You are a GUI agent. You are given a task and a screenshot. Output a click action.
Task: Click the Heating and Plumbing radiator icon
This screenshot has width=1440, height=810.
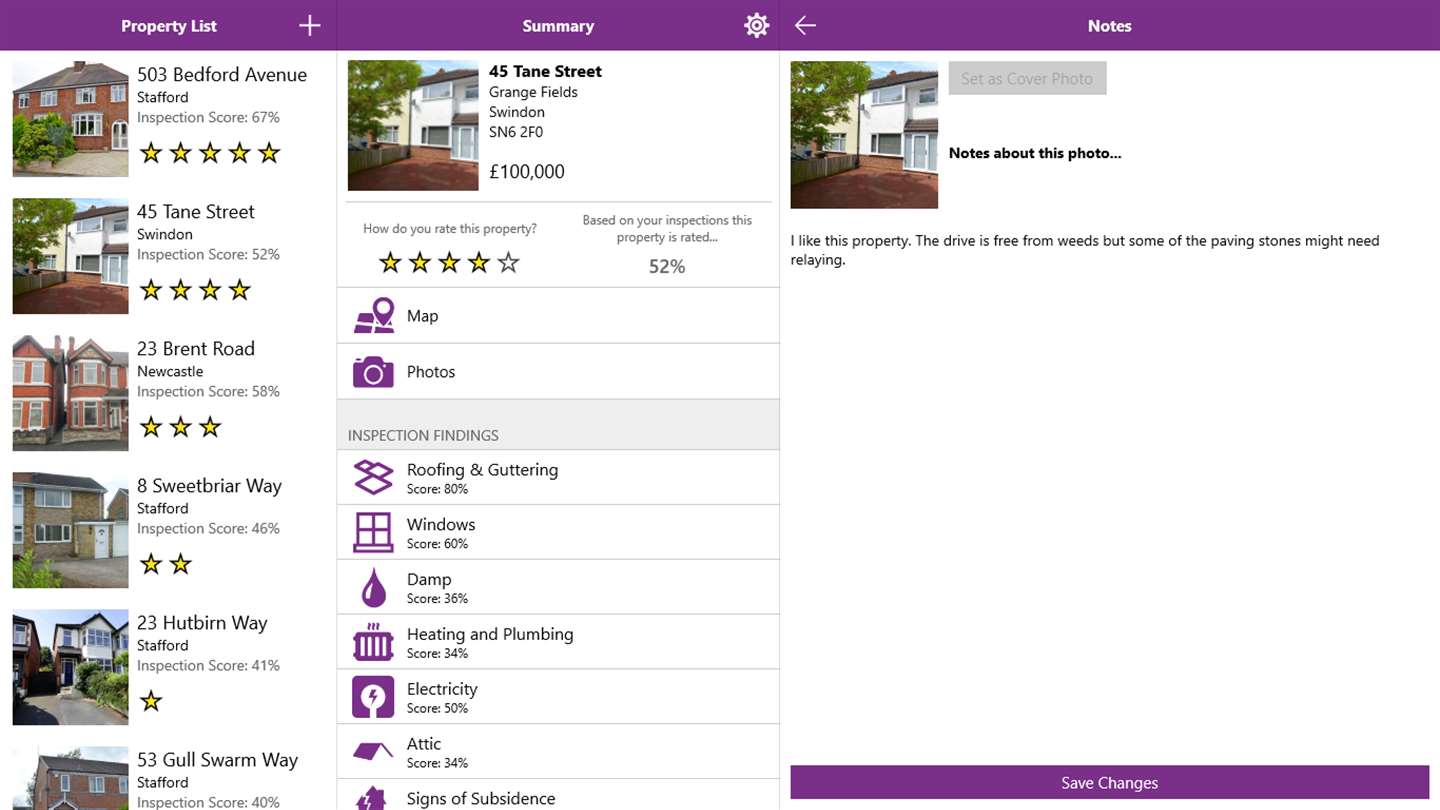coord(373,643)
